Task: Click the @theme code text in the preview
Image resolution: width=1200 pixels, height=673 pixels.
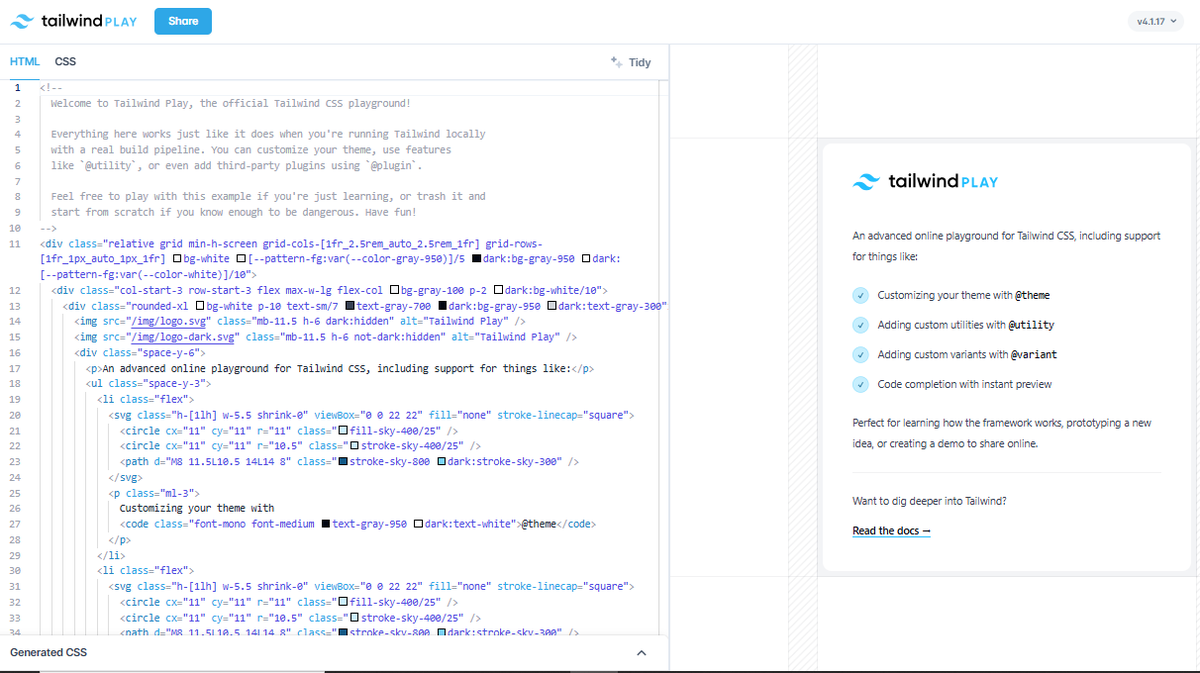Action: pos(1033,296)
